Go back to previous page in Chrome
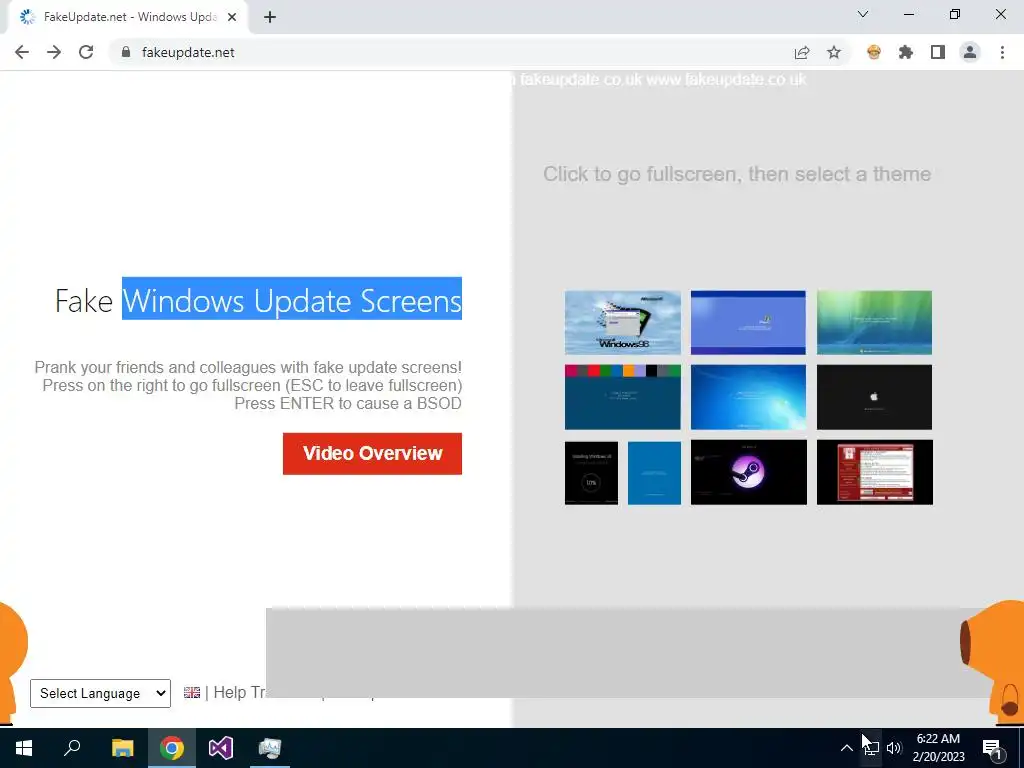Screen dimensions: 1024x768 (x=22, y=52)
